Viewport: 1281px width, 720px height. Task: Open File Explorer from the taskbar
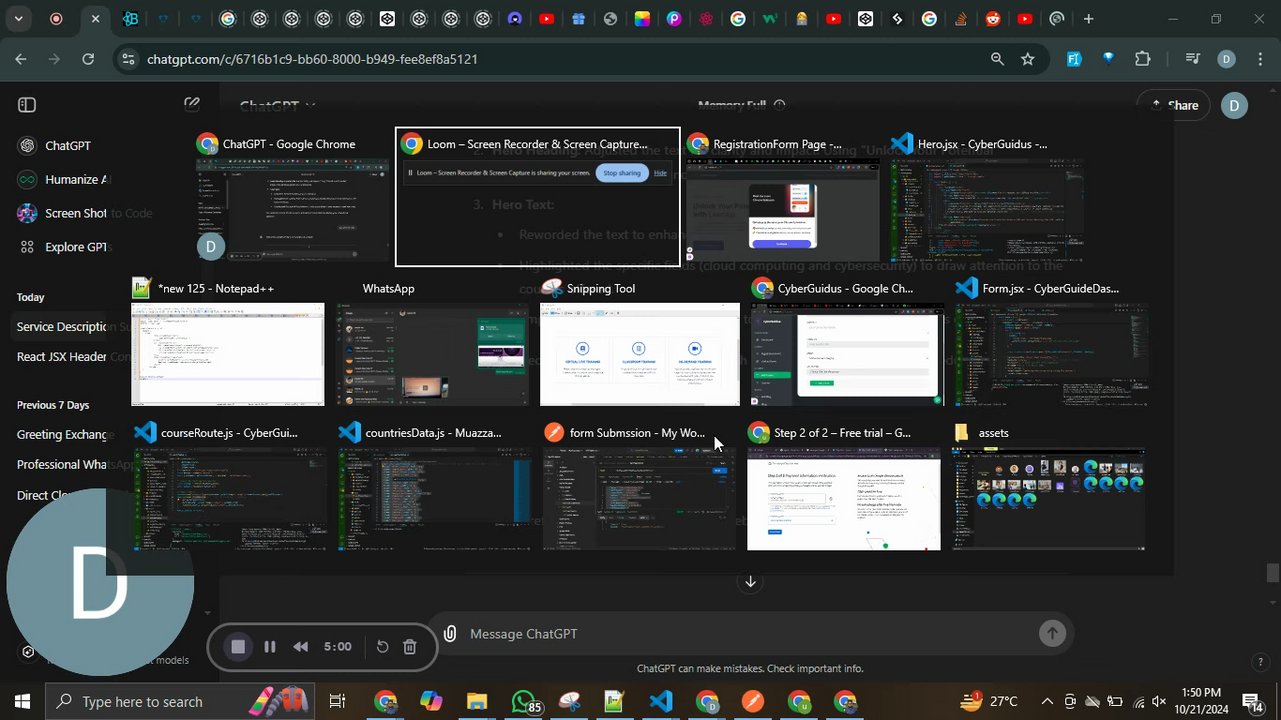pos(476,702)
